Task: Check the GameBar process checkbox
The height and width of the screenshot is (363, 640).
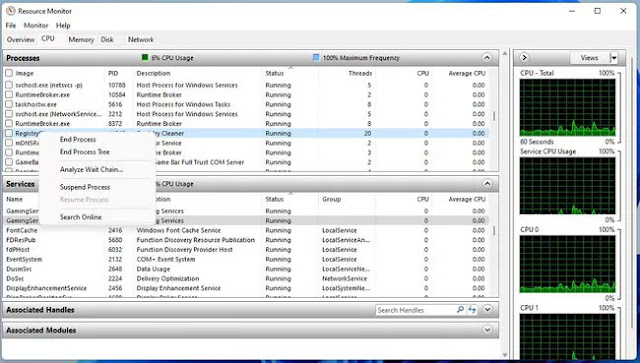Action: [9, 162]
